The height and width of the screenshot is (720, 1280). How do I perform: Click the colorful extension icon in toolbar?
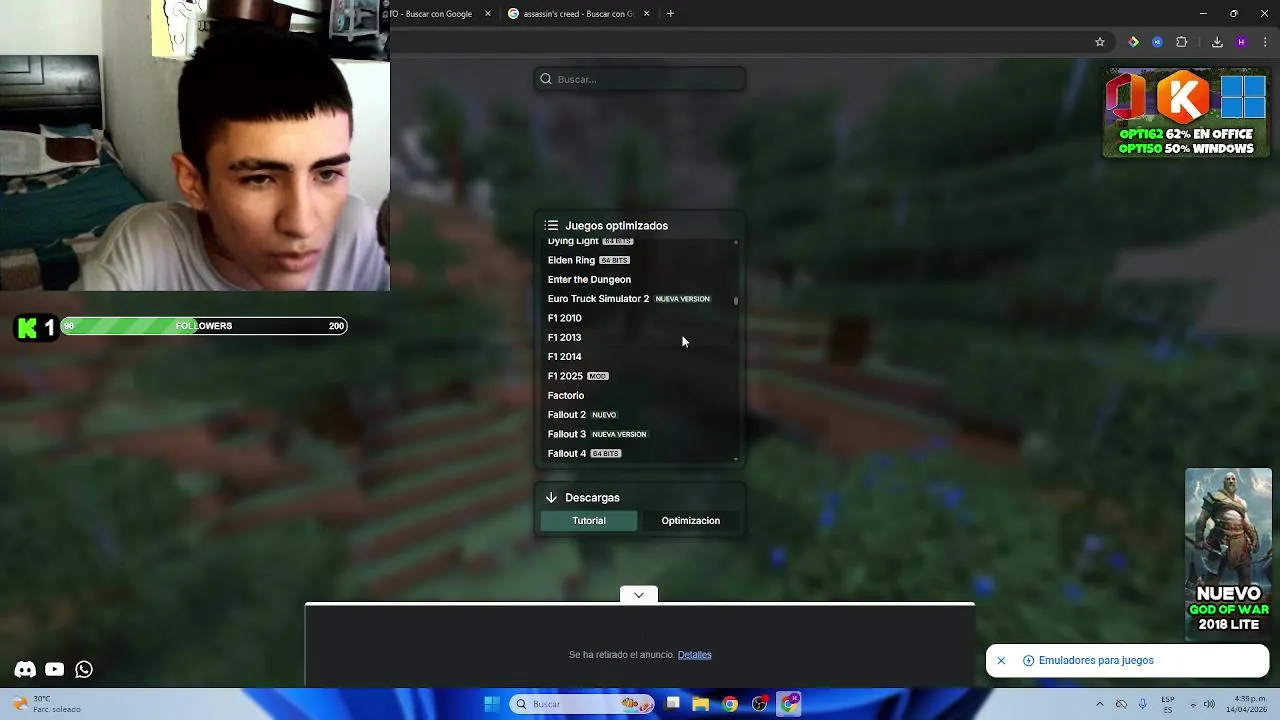[1133, 42]
